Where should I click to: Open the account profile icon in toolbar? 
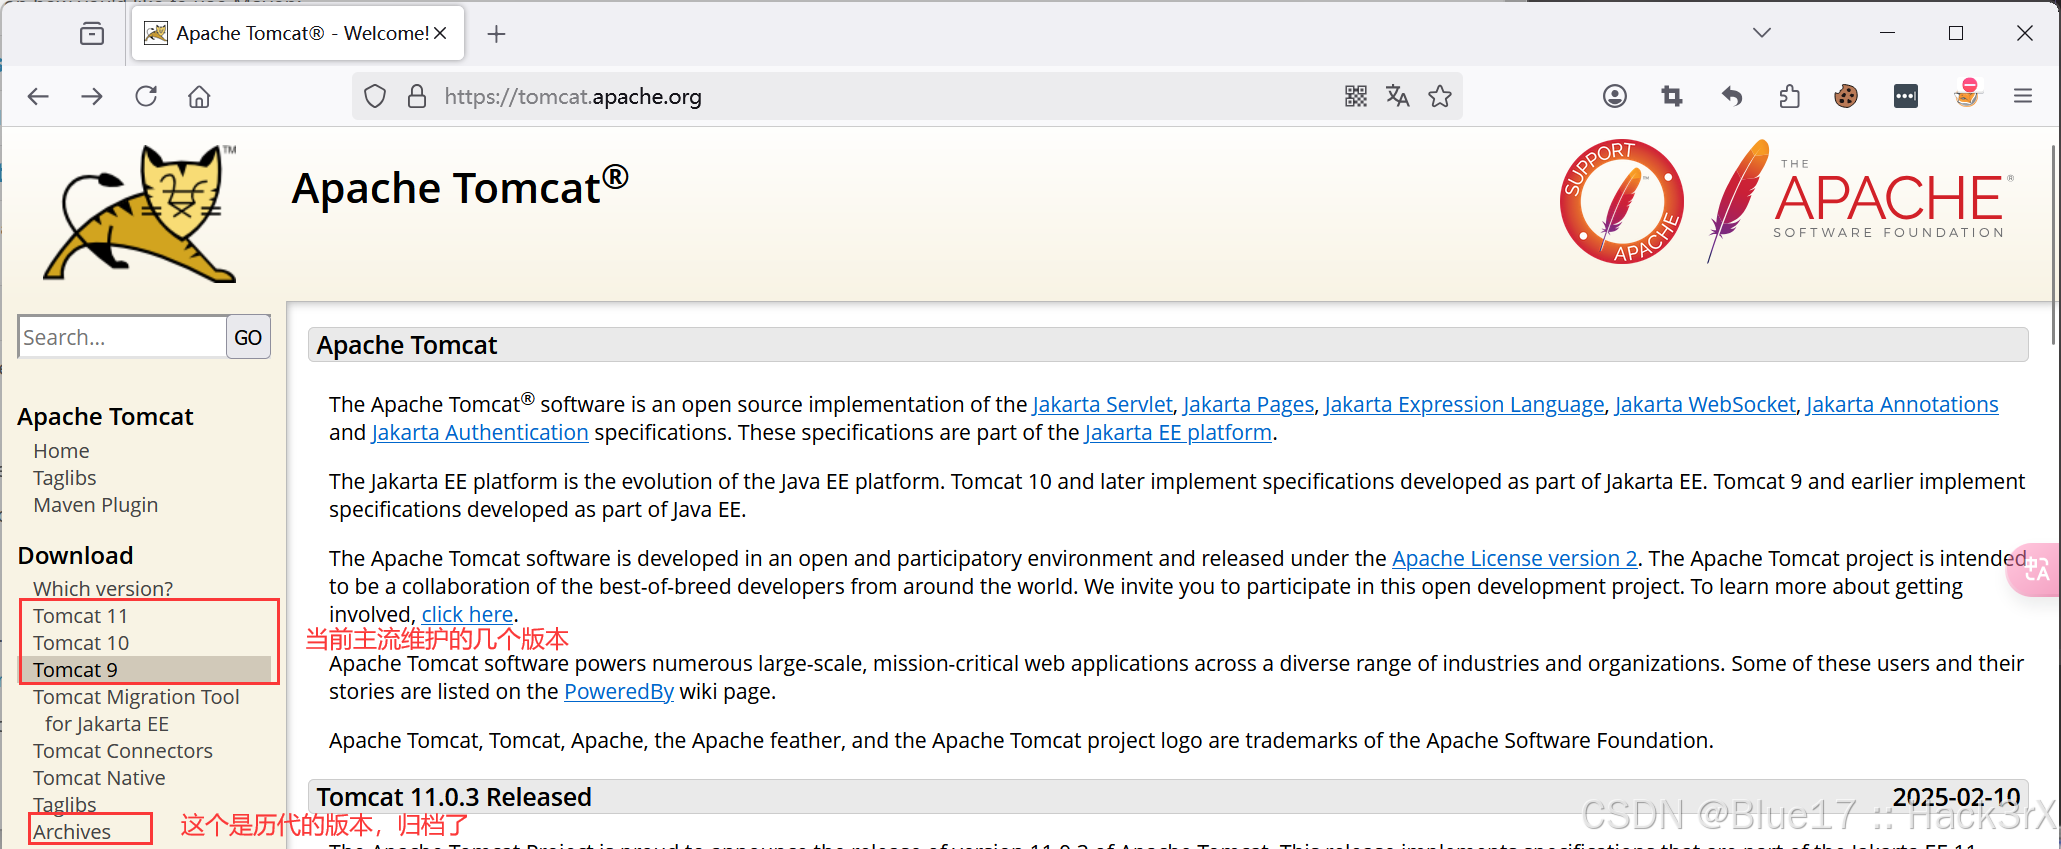[x=1615, y=96]
